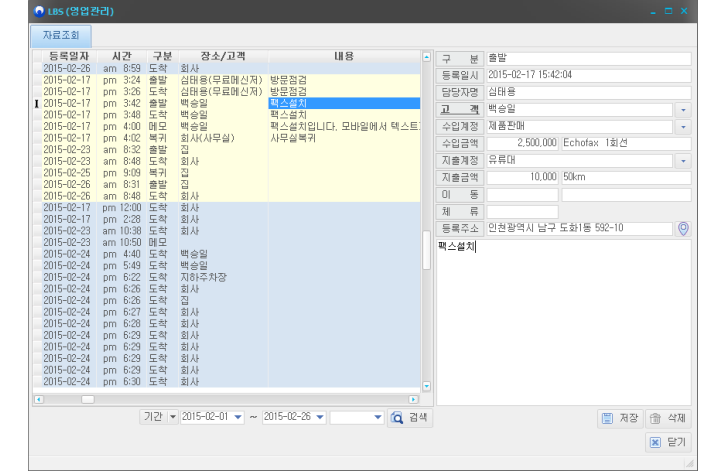
Task: Click the 50km note field
Action: (626, 178)
